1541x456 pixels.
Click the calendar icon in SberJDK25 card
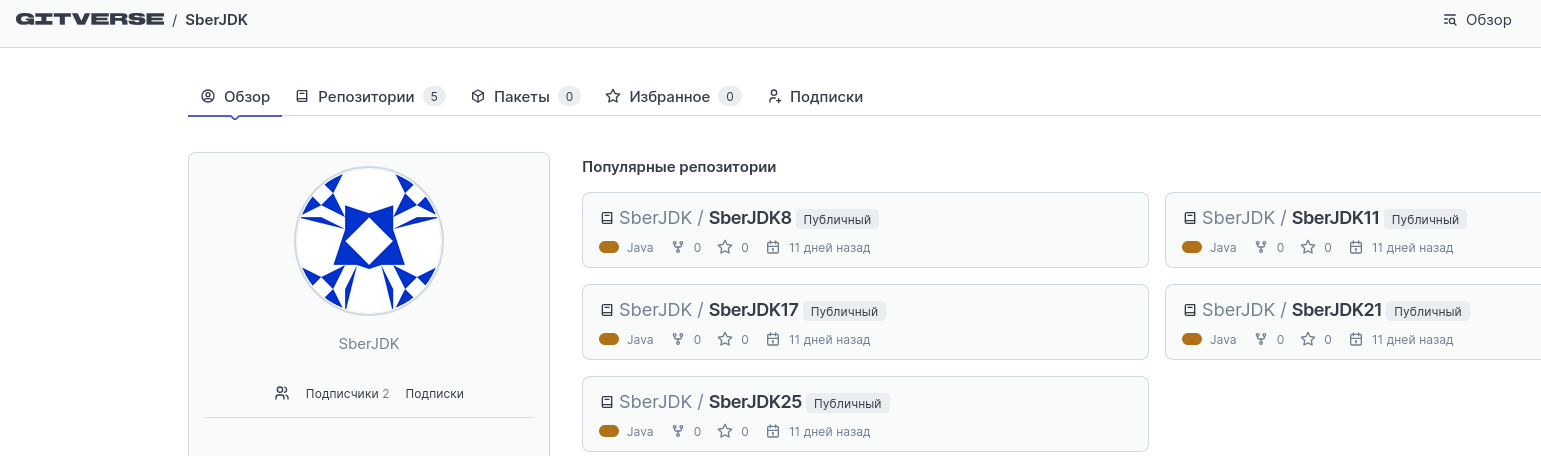coord(773,431)
